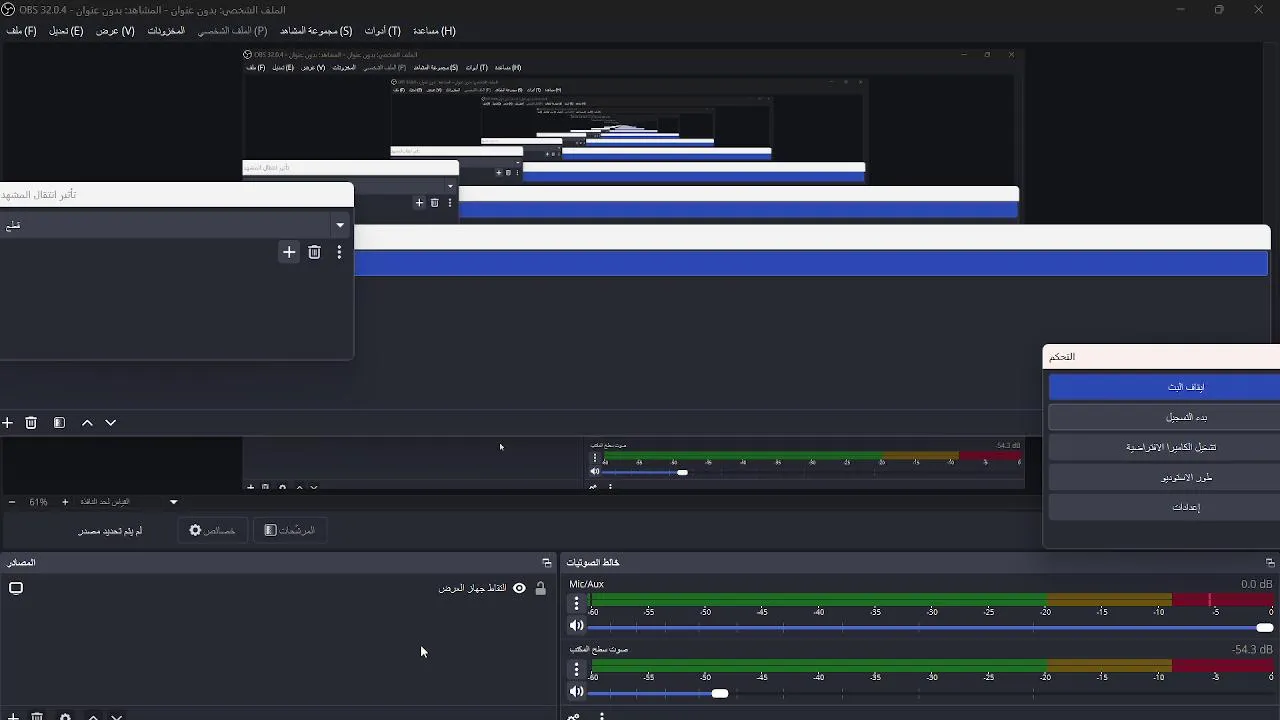Viewport: 1280px width, 720px height.
Task: Select the التقاط جهاز العرض source row
Action: click(x=278, y=588)
